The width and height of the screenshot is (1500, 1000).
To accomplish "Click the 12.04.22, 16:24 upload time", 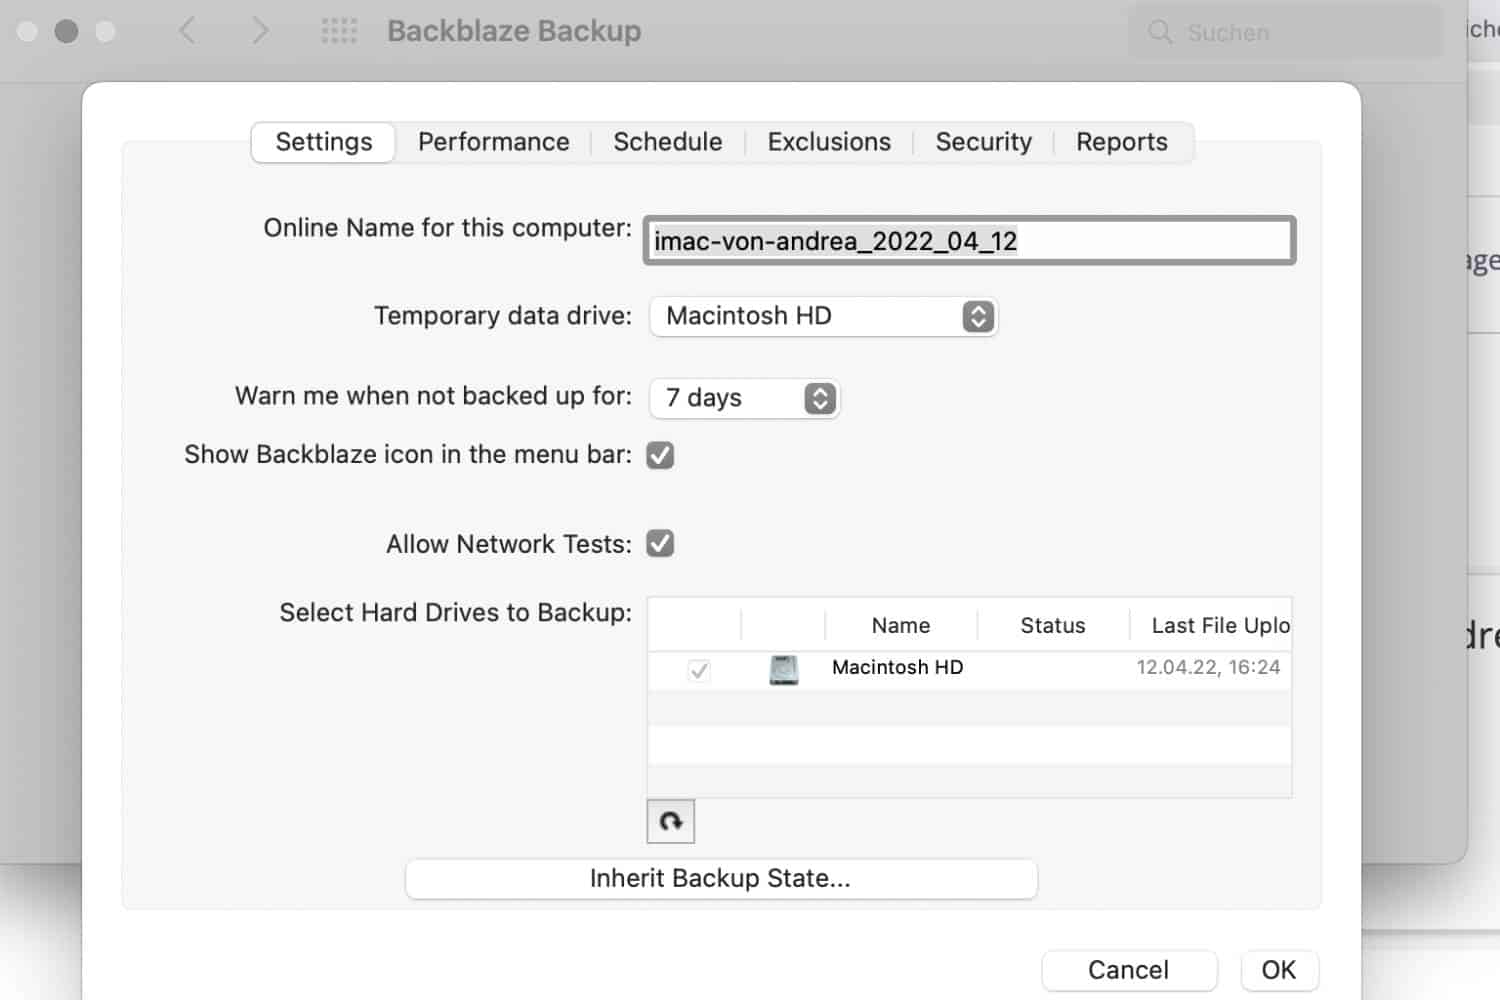I will pyautogui.click(x=1208, y=667).
